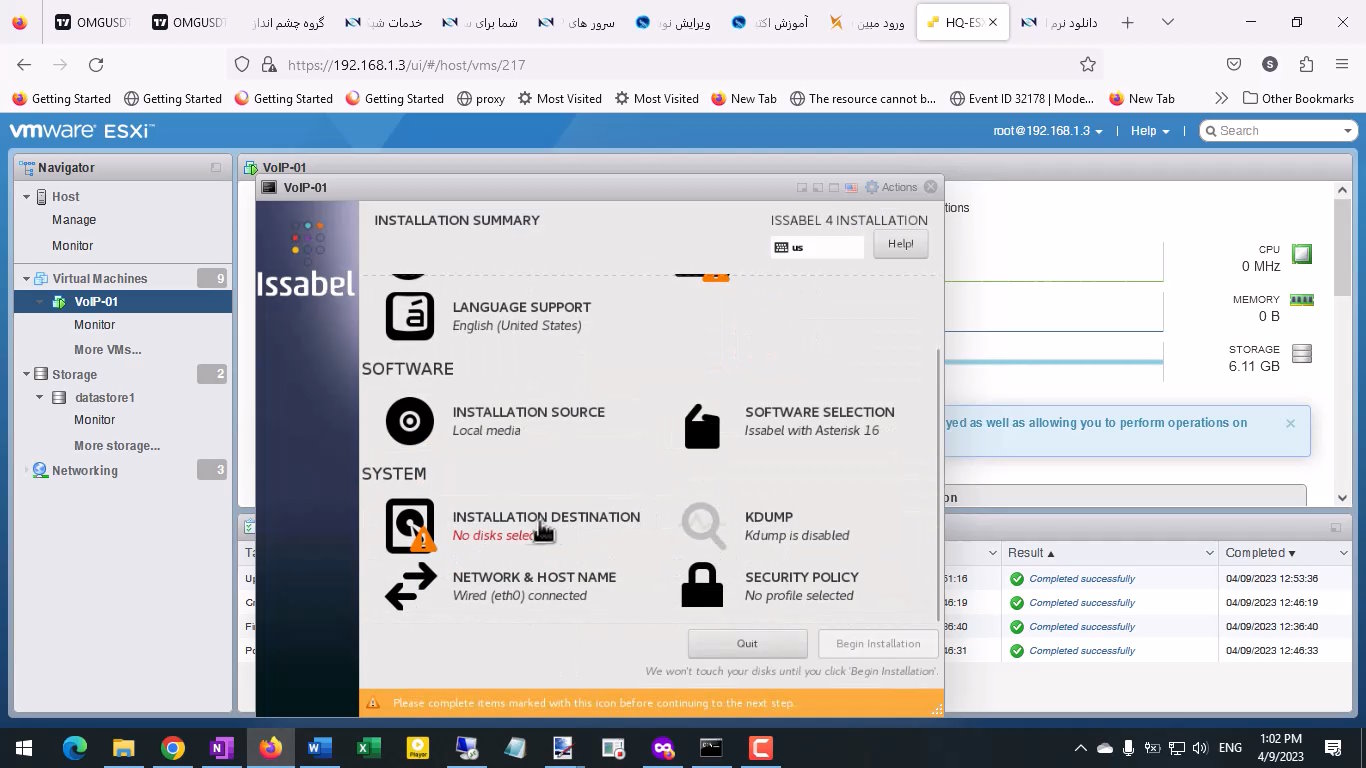Open OneNote from taskbar
Viewport: 1366px width, 768px height.
(x=221, y=748)
